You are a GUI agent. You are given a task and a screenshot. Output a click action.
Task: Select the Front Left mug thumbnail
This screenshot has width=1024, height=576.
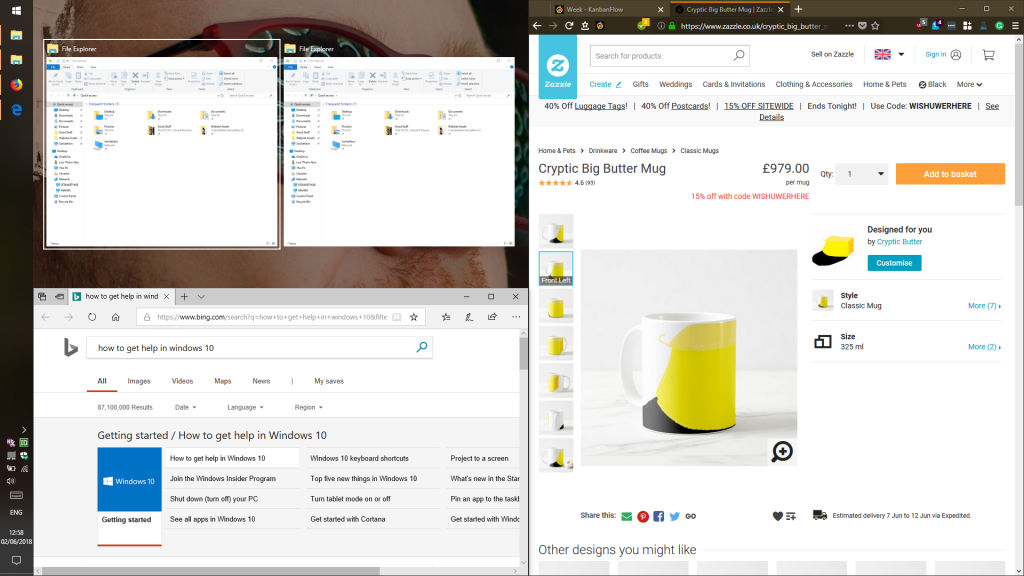[x=556, y=268]
